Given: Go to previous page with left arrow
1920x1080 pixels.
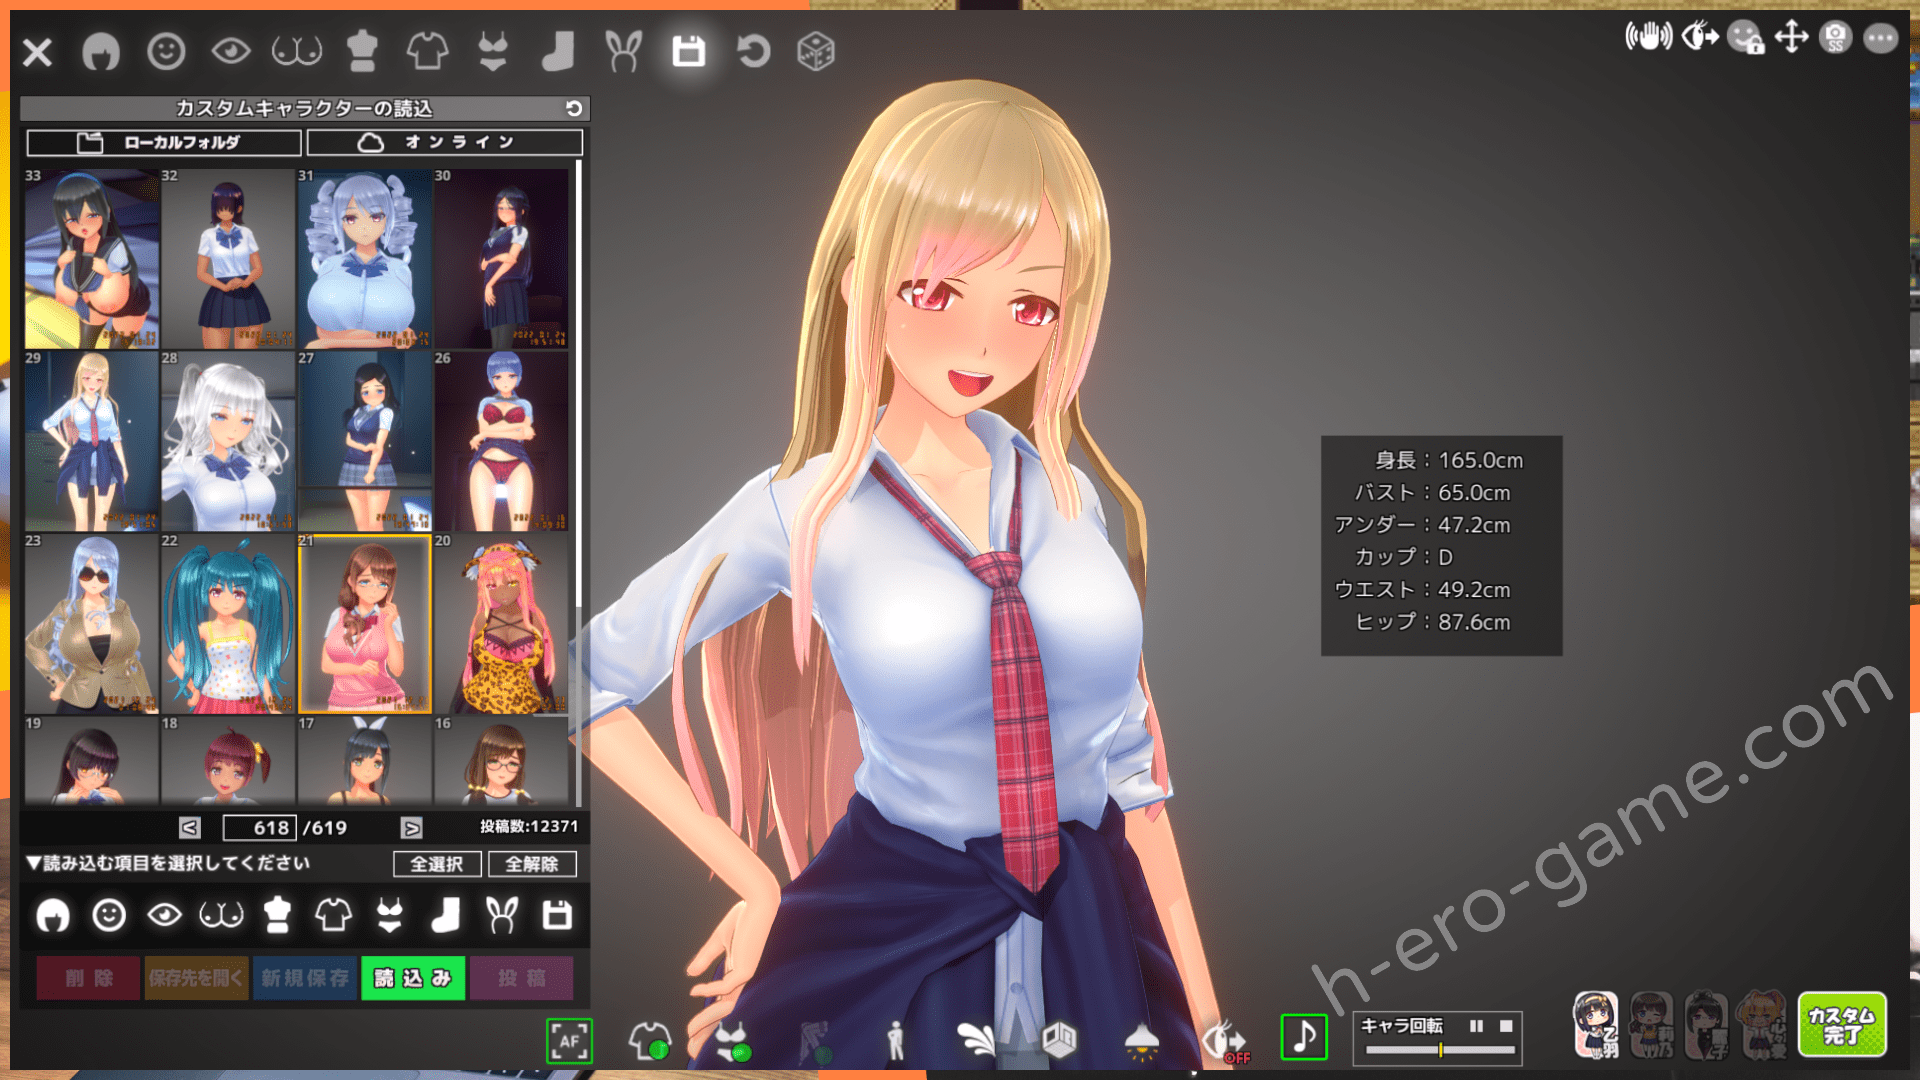Looking at the screenshot, I should click(190, 828).
